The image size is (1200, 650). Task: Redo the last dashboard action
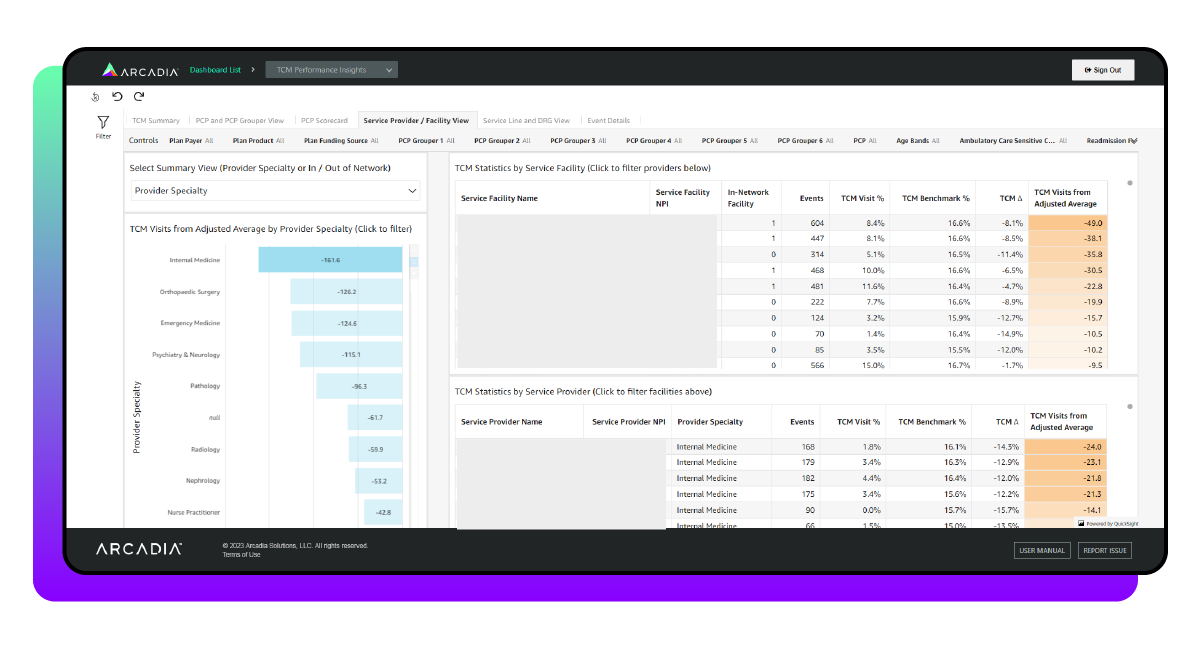pyautogui.click(x=139, y=96)
